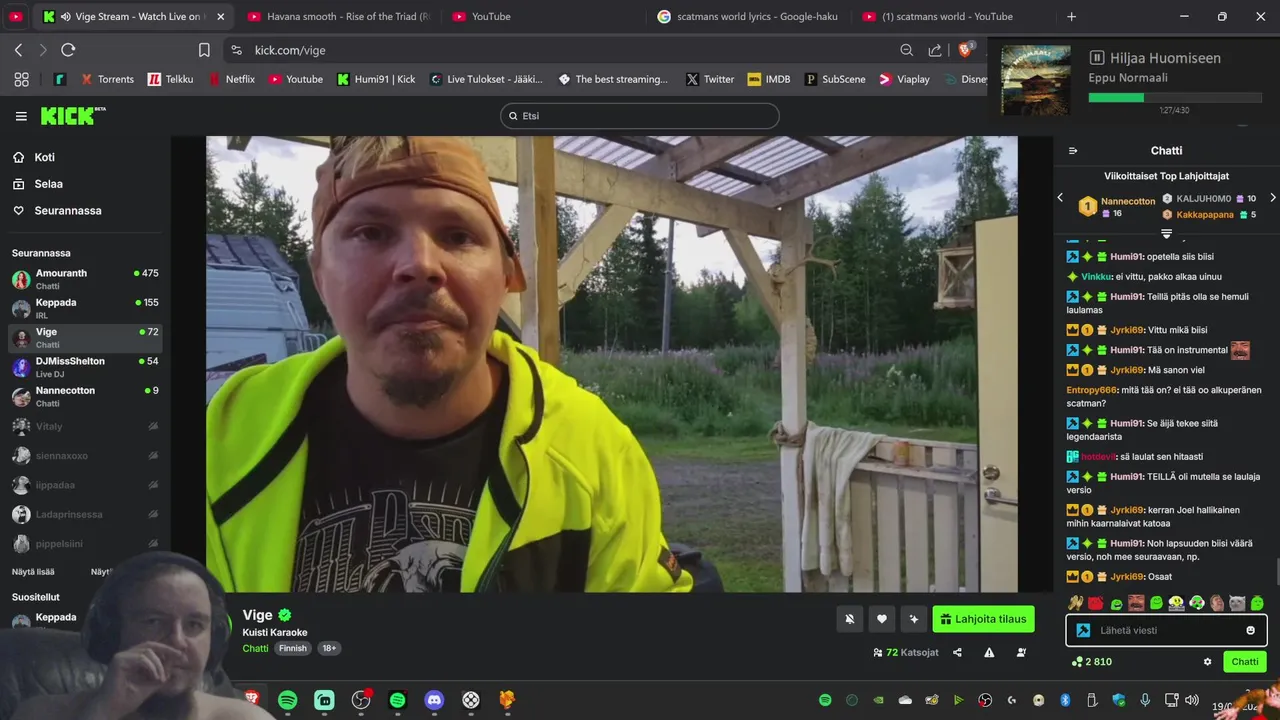Pause the Hiljaa Huomiseen media popup
Screen dimensions: 1280x720
(1096, 58)
